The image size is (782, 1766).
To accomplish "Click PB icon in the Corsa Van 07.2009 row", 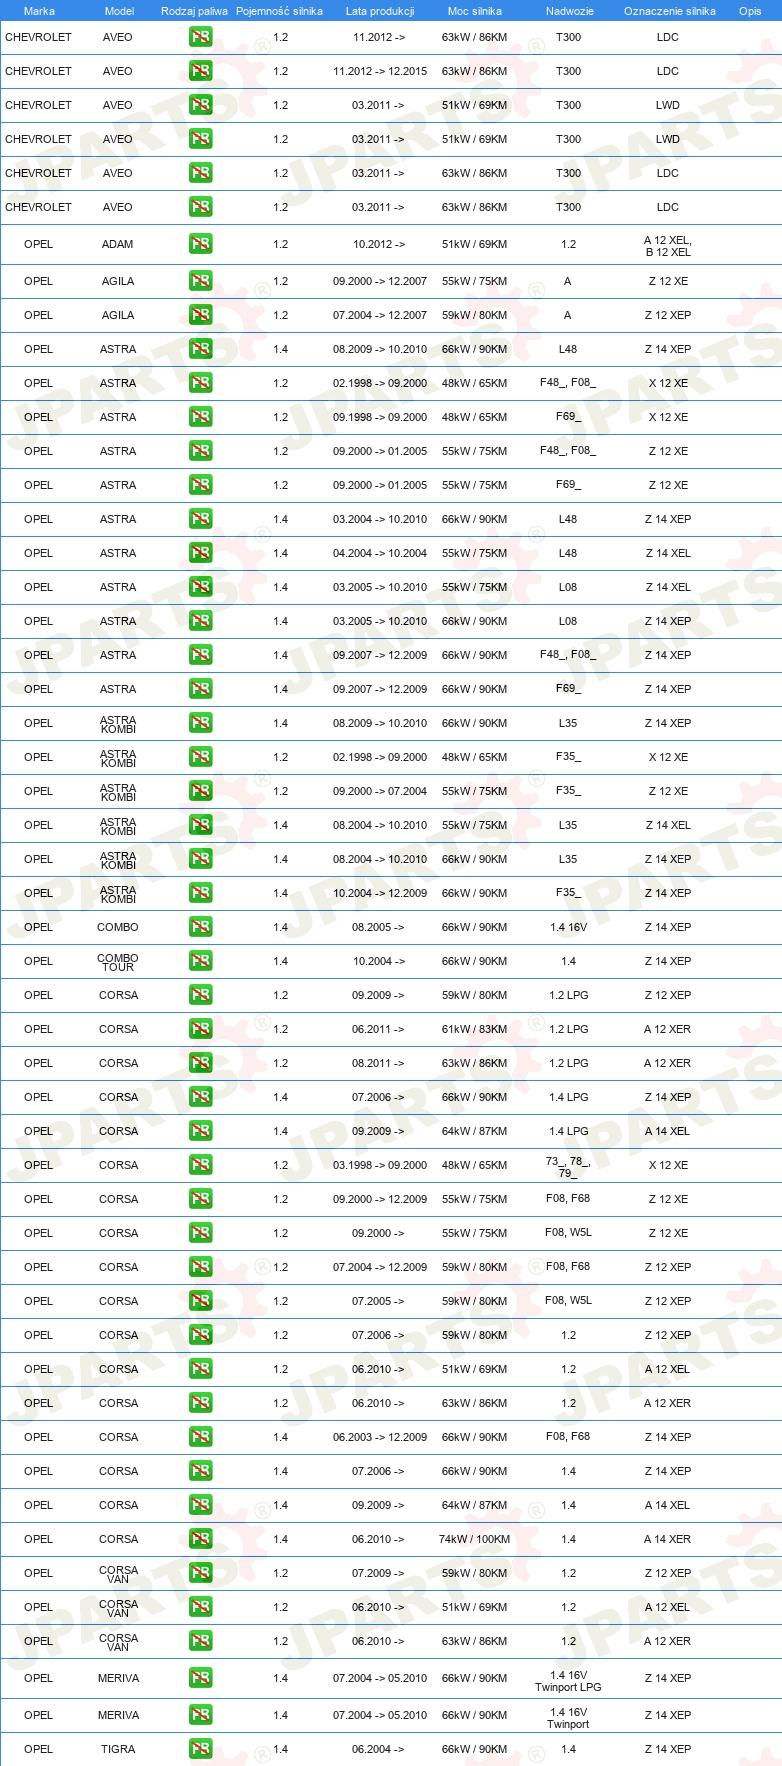I will tap(201, 1573).
